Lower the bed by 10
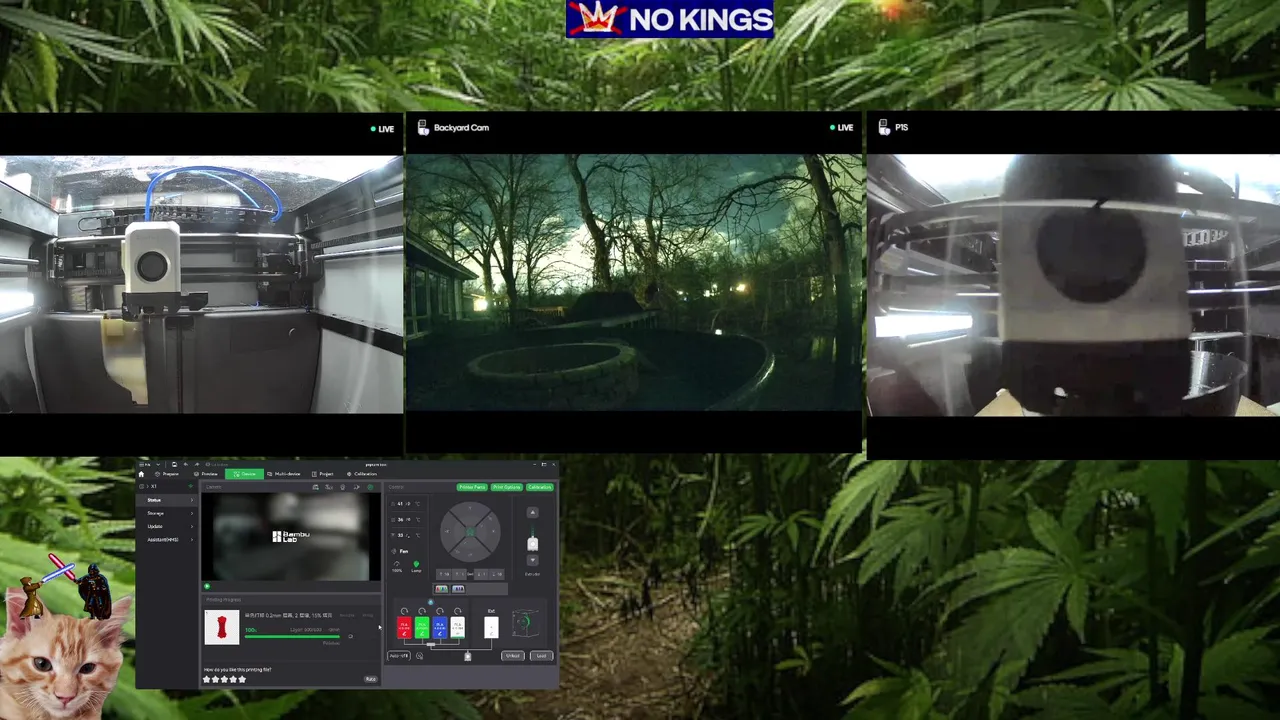 (497, 574)
